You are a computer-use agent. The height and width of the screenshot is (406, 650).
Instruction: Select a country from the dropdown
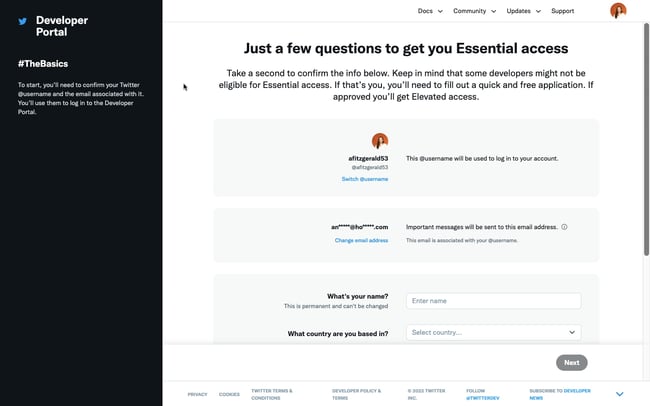(x=493, y=332)
